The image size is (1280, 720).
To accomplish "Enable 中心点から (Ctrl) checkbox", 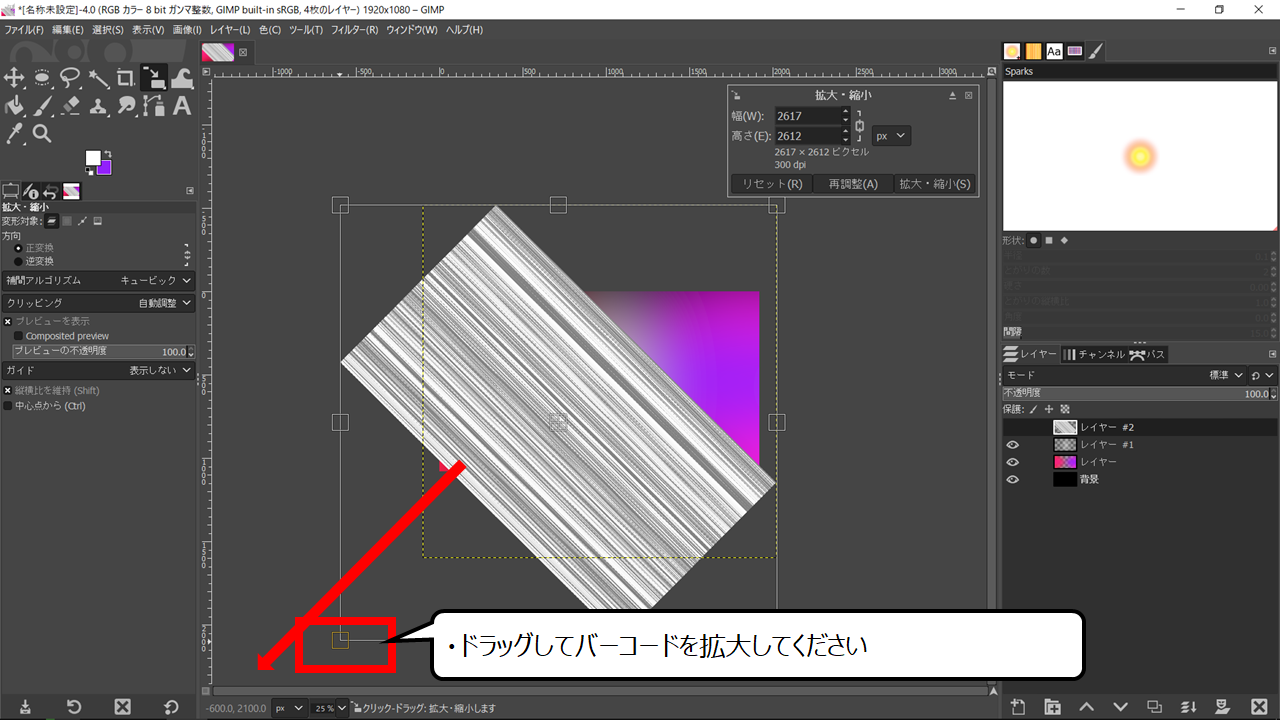I will tap(8, 406).
